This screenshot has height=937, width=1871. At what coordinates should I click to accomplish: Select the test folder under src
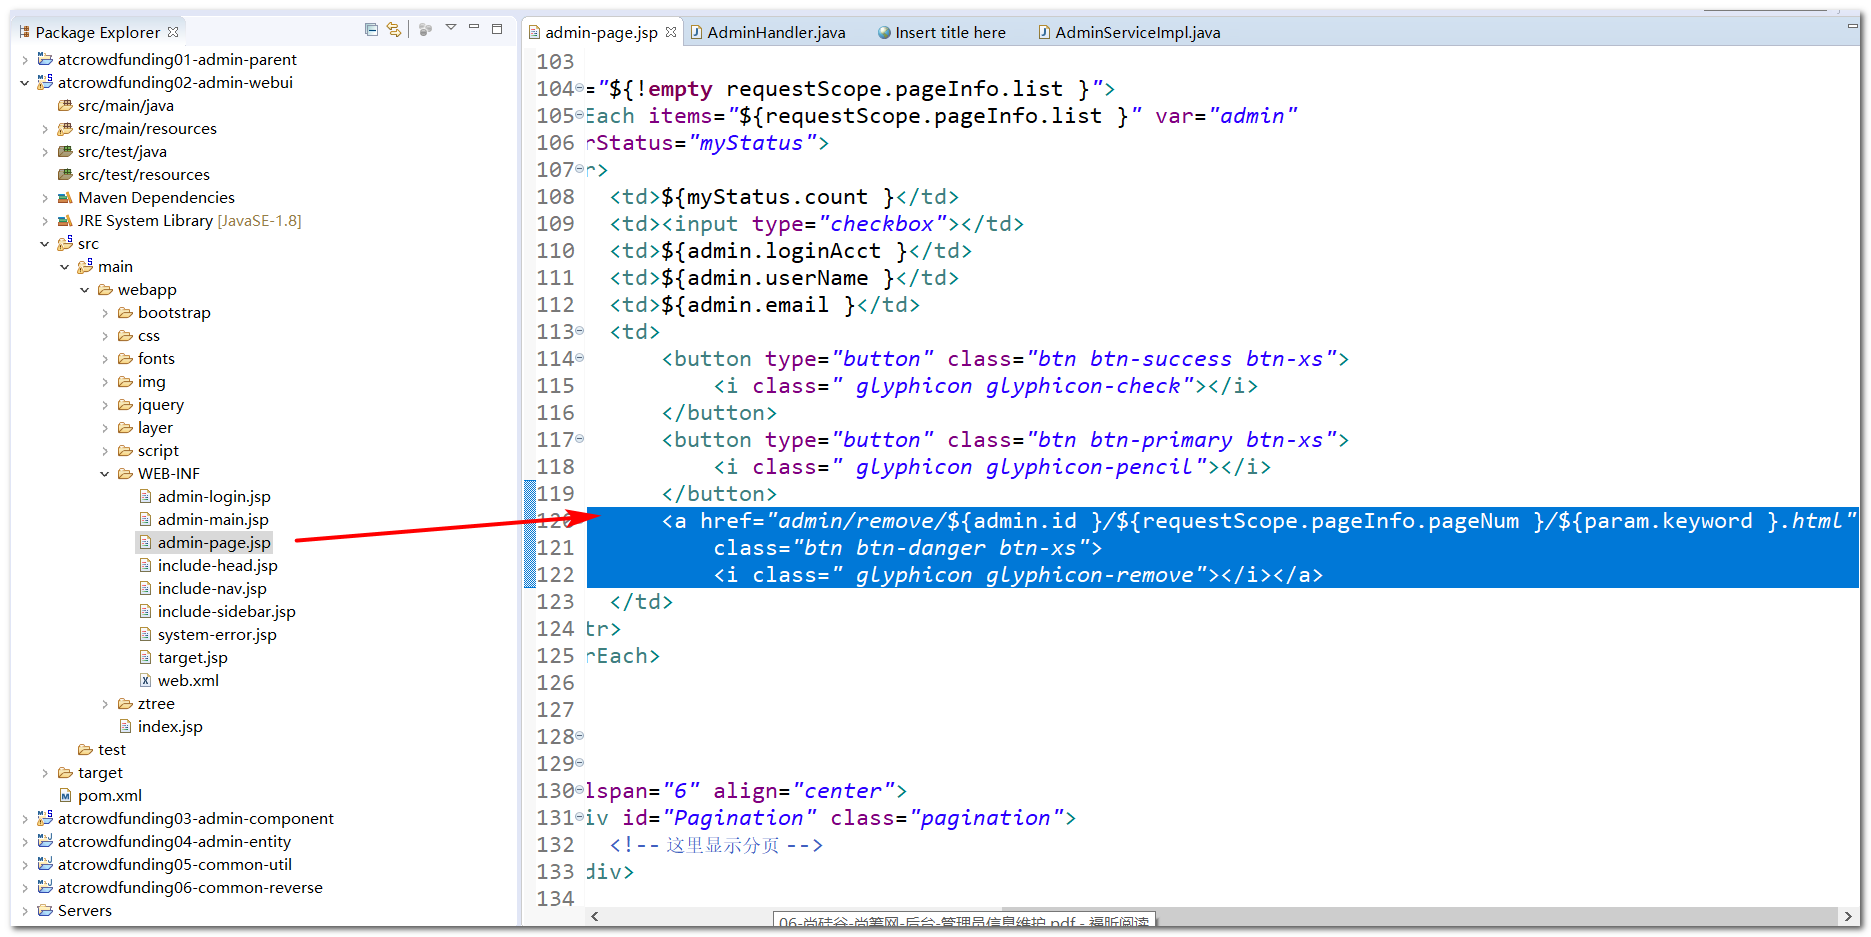(111, 750)
